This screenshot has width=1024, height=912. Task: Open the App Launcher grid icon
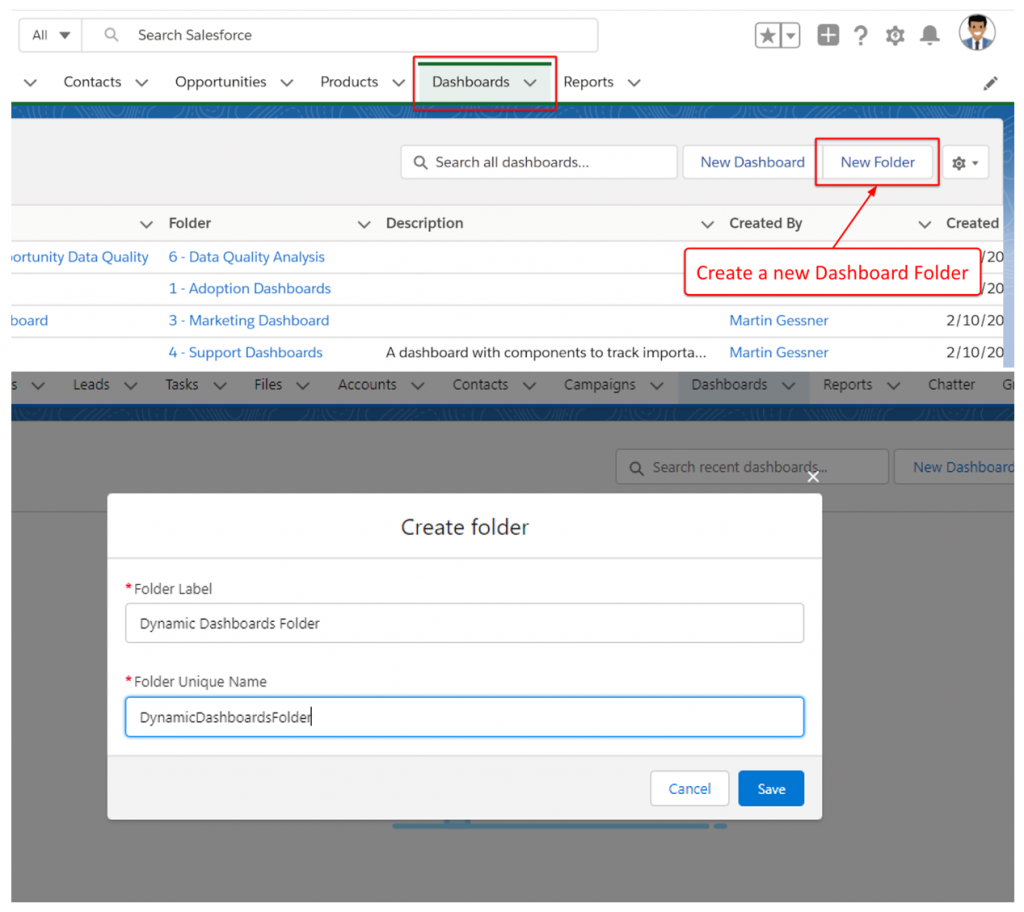click(x=828, y=34)
